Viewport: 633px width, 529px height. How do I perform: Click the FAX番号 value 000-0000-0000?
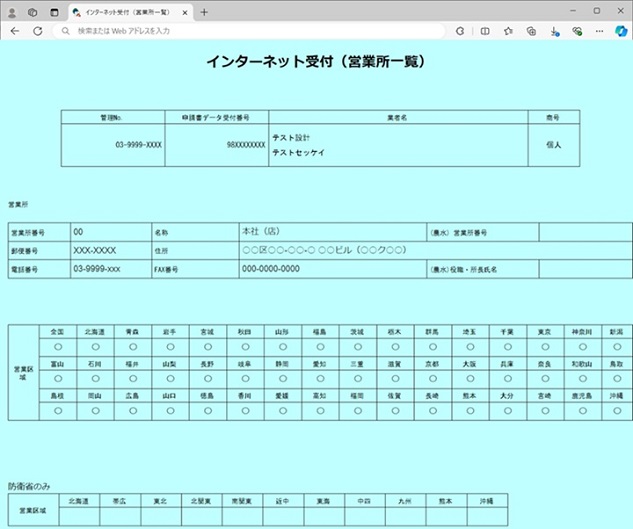[x=271, y=269]
